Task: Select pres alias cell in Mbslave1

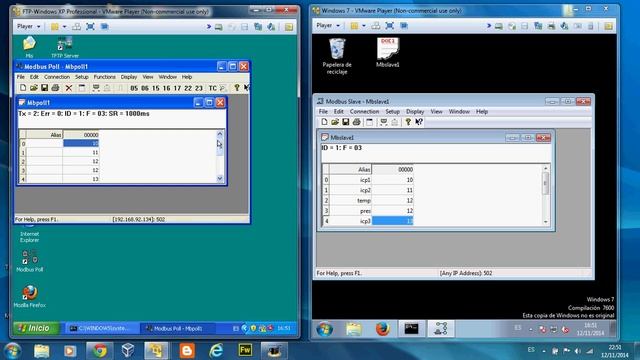Action: pyautogui.click(x=350, y=211)
